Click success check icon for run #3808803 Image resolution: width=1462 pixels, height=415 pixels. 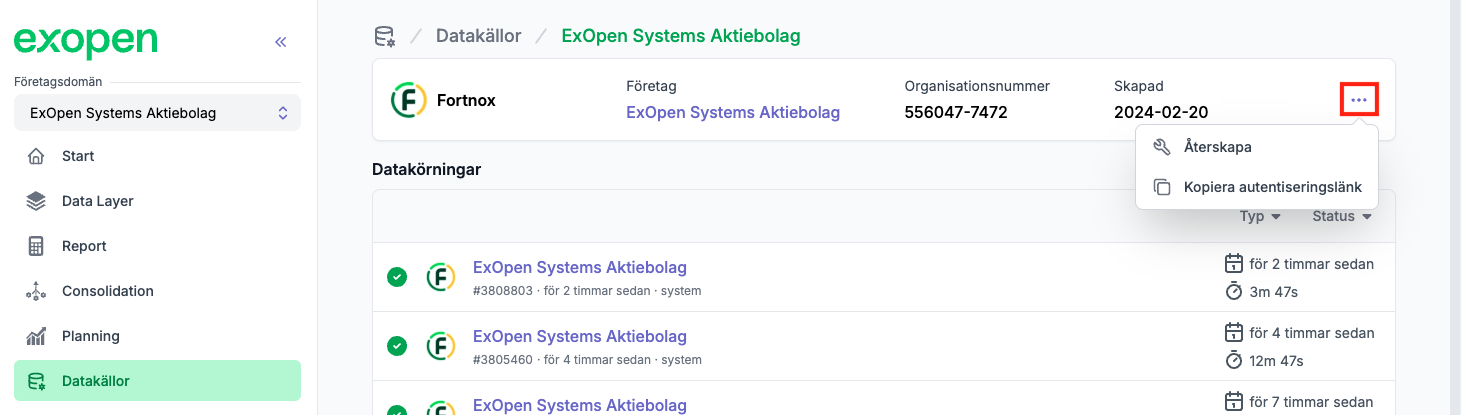[x=397, y=277]
